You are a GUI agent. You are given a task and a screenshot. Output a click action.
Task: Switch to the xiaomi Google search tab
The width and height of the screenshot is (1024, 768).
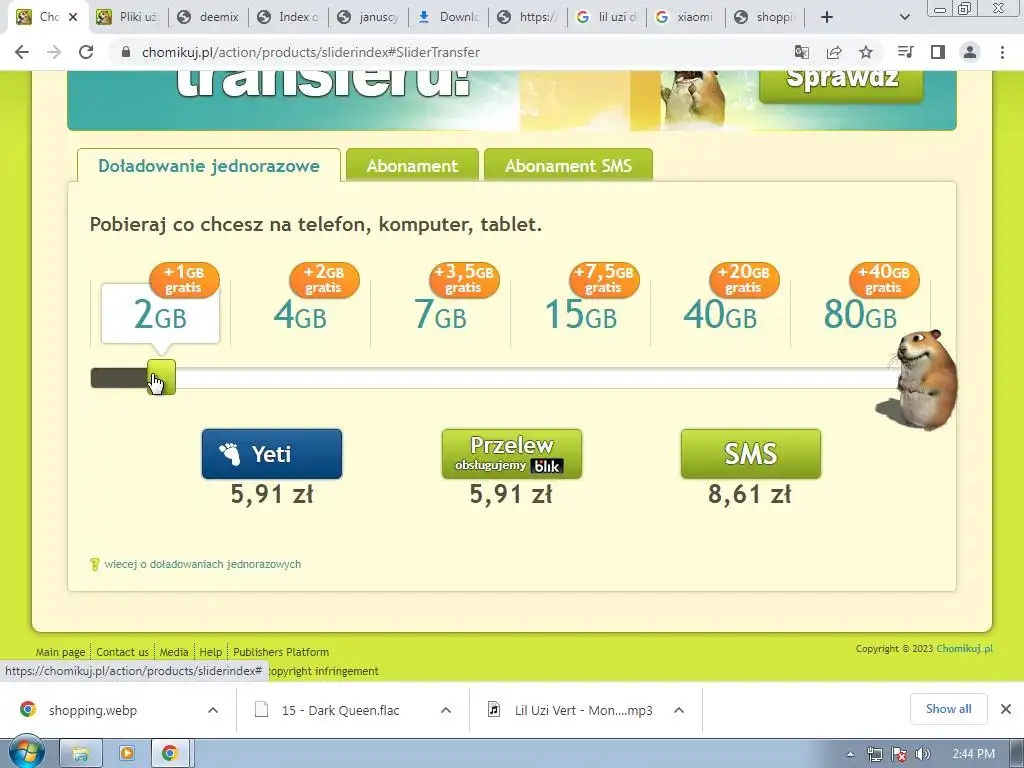click(x=686, y=17)
